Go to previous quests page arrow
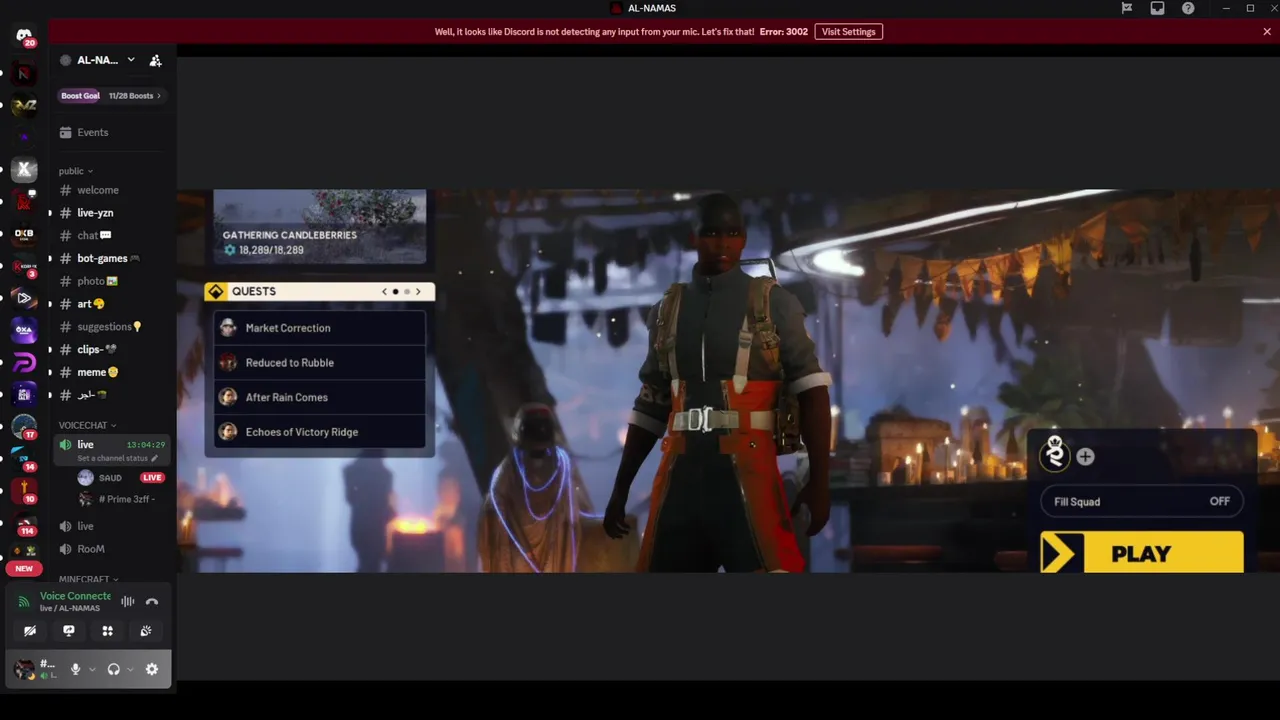Image resolution: width=1280 pixels, height=720 pixels. point(385,291)
